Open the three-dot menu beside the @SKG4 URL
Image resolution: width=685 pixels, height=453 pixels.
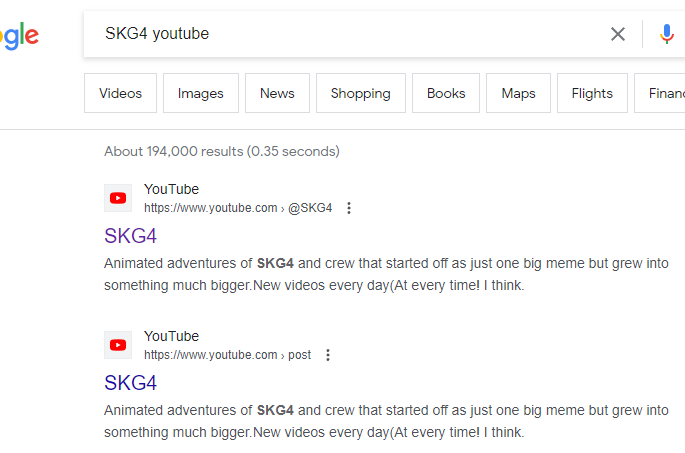point(349,208)
